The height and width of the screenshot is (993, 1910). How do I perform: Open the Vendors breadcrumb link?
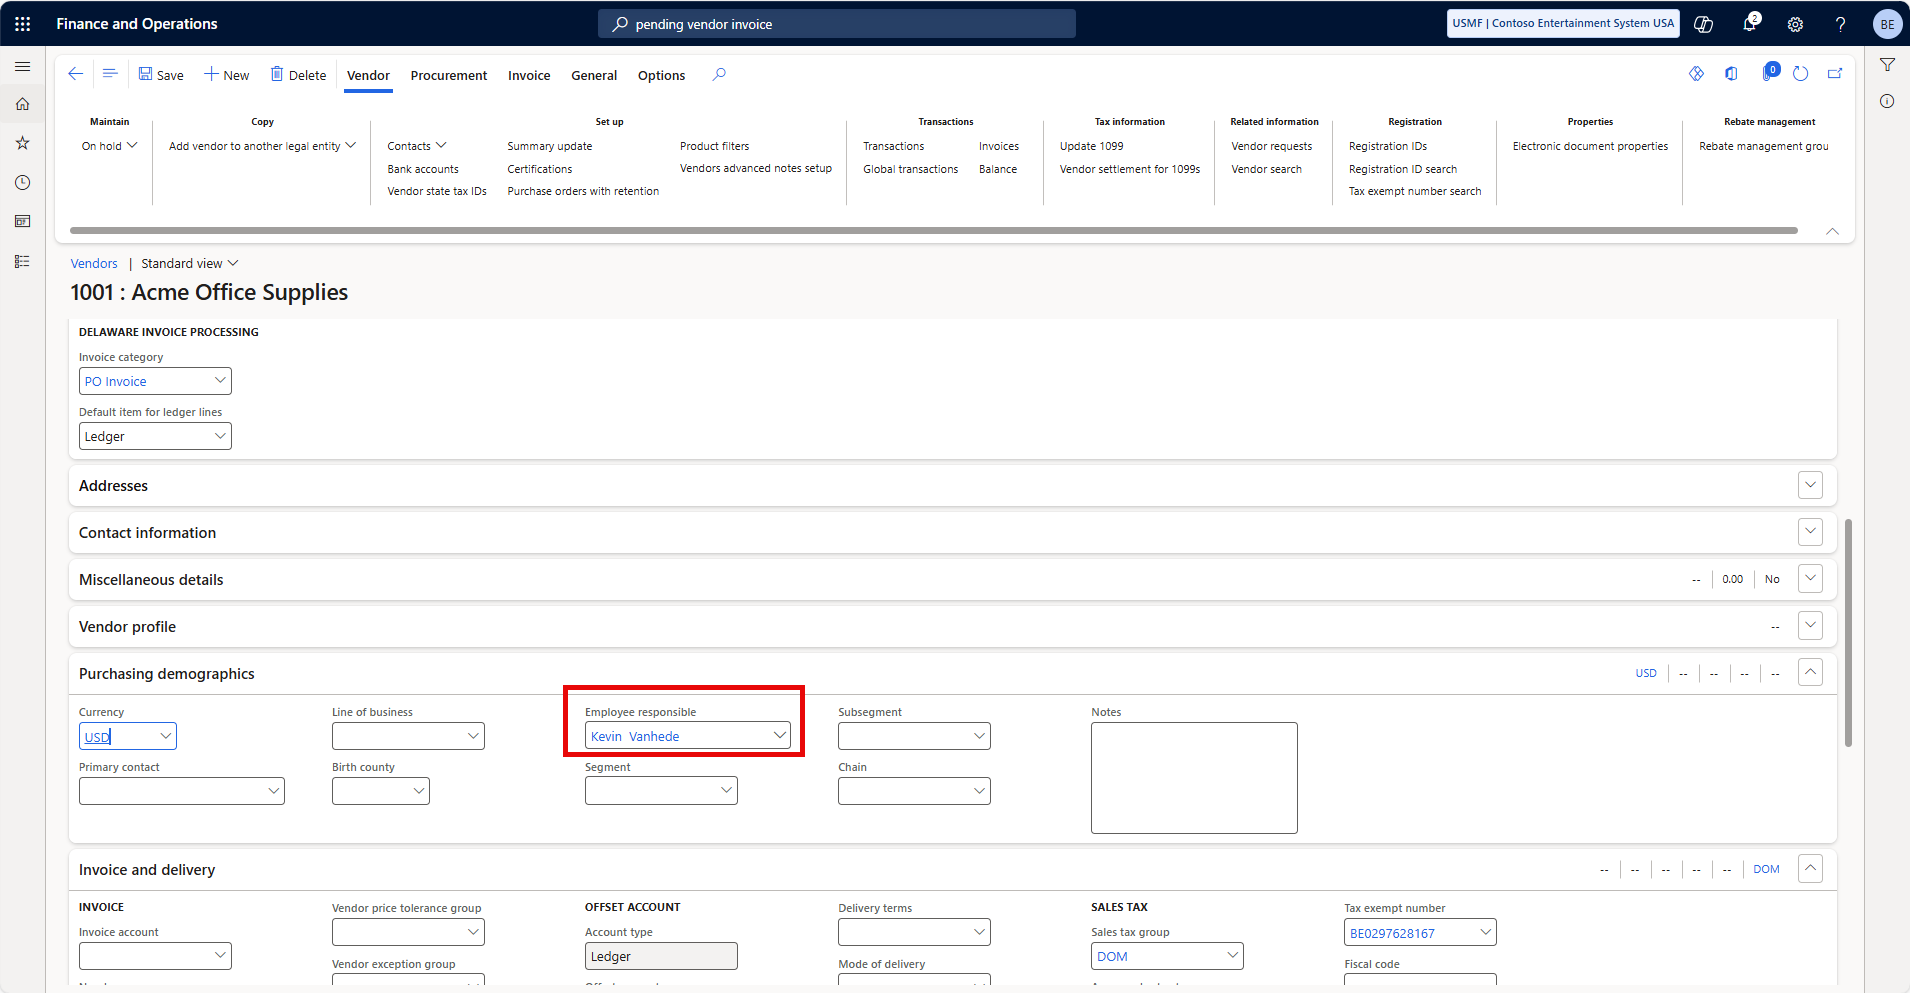click(x=94, y=263)
